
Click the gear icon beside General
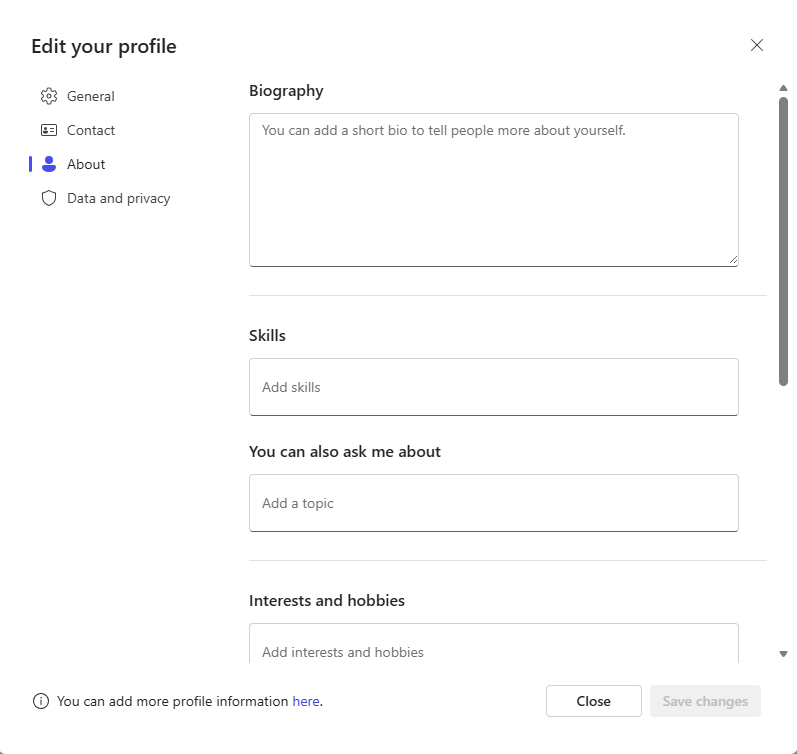pyautogui.click(x=49, y=96)
